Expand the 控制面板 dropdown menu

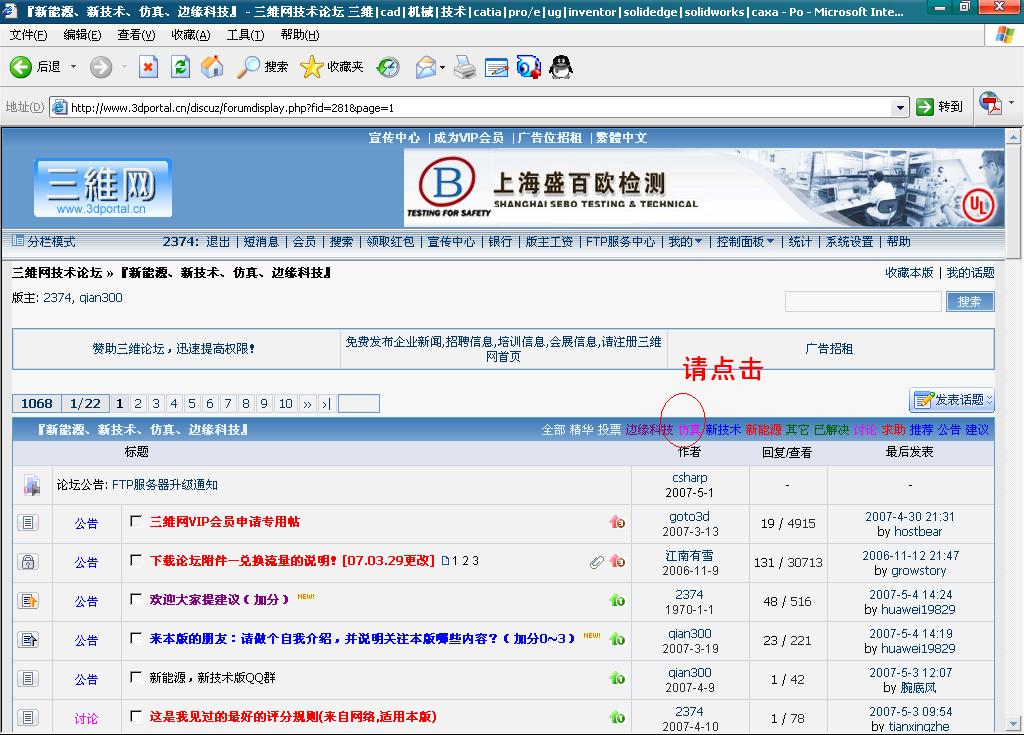[x=745, y=242]
